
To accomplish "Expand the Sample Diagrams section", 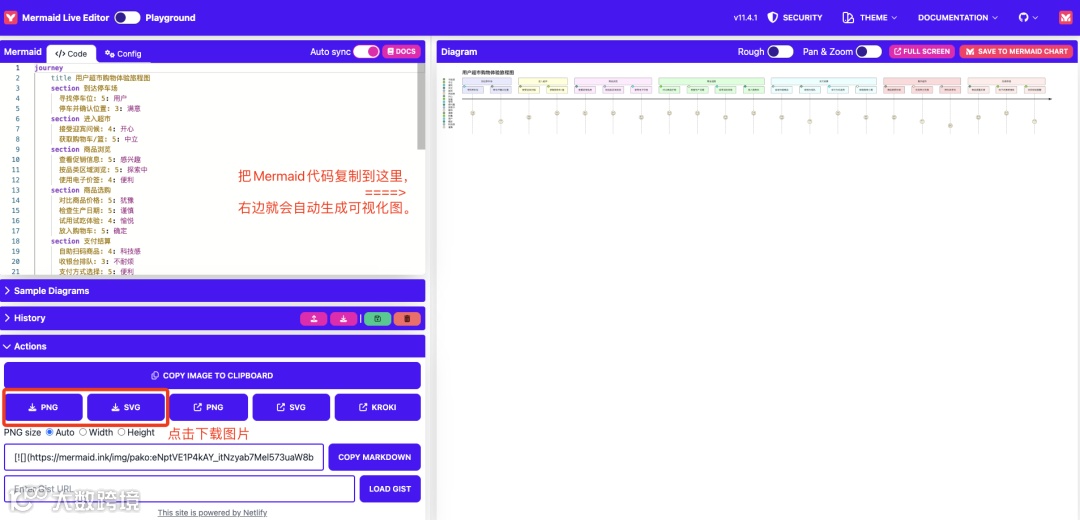I will tap(214, 291).
